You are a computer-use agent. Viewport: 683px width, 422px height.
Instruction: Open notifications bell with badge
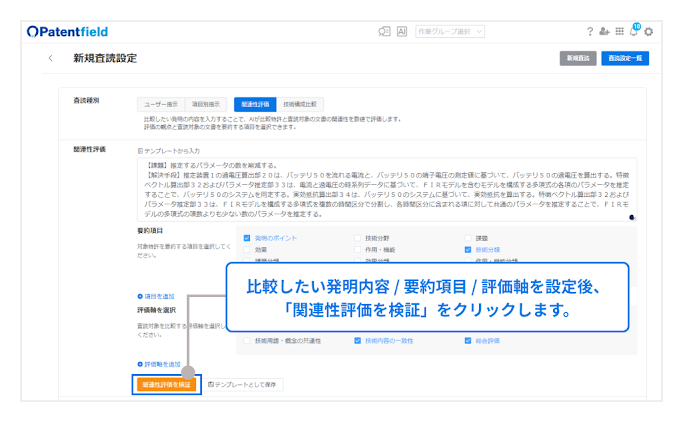click(633, 32)
